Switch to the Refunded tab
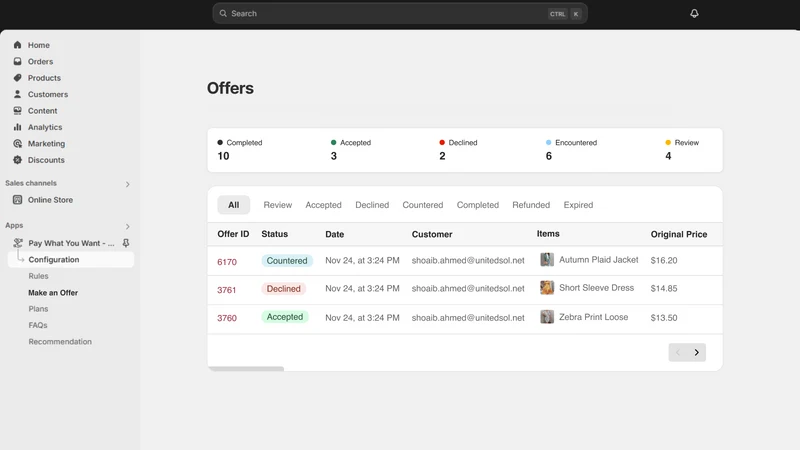This screenshot has height=450, width=800. pyautogui.click(x=531, y=205)
